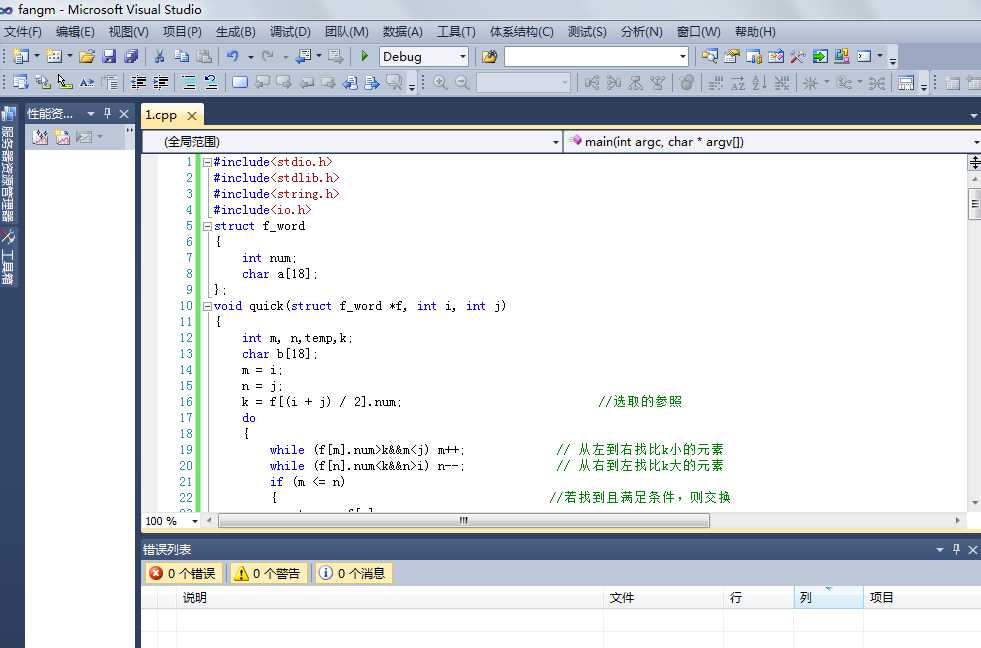Cut selection with the scissors icon

(x=160, y=56)
